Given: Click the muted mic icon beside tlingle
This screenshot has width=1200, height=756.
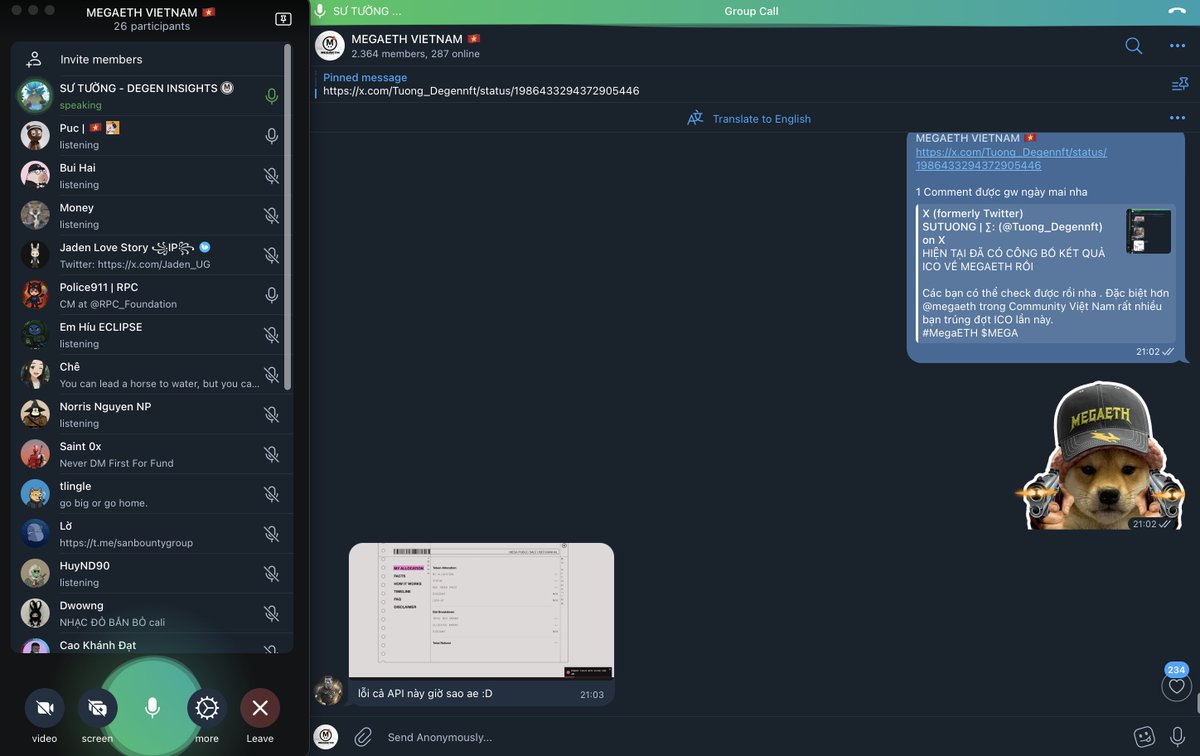Looking at the screenshot, I should pos(271,494).
